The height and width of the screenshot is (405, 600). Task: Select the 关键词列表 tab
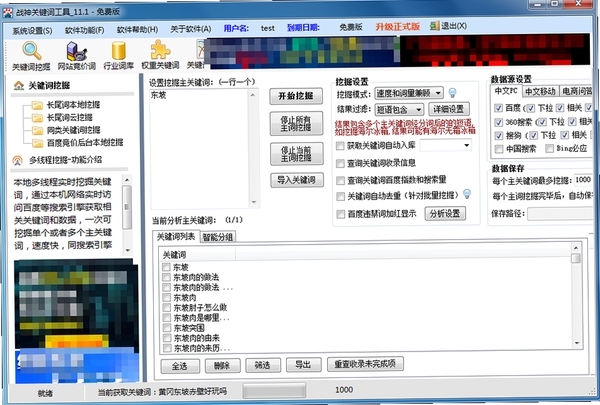[176, 237]
